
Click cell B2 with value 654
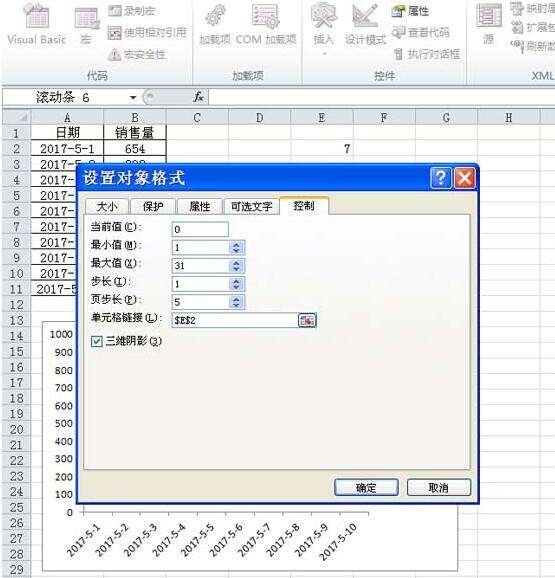point(135,149)
